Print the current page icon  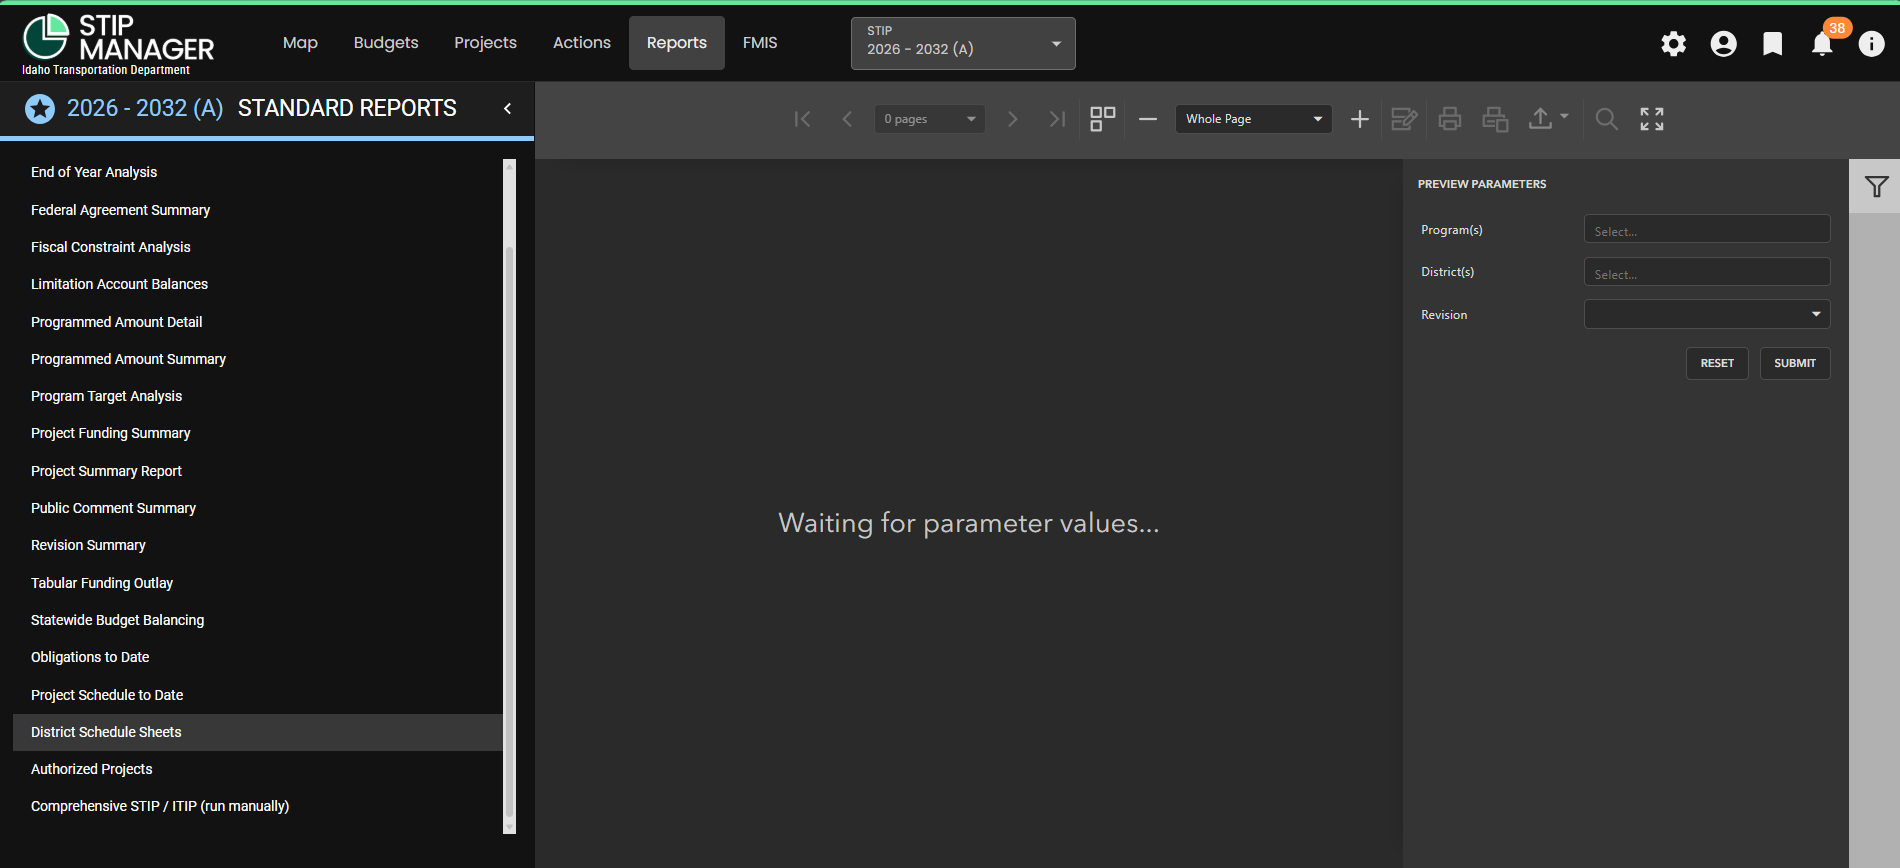(x=1495, y=119)
